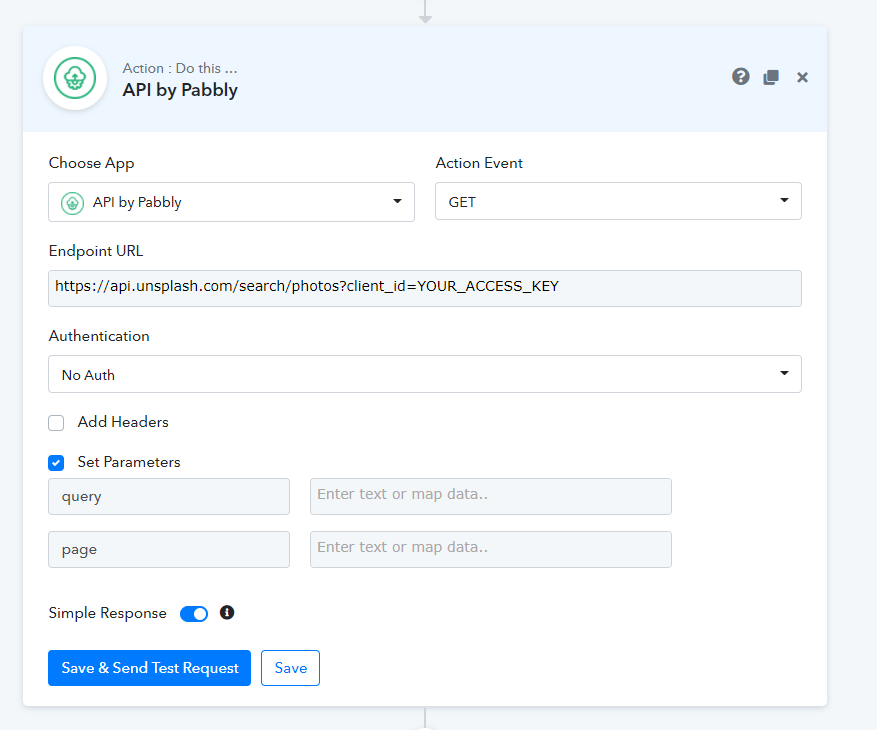The height and width of the screenshot is (730, 877).
Task: Click the value field for page parameter
Action: pos(491,549)
